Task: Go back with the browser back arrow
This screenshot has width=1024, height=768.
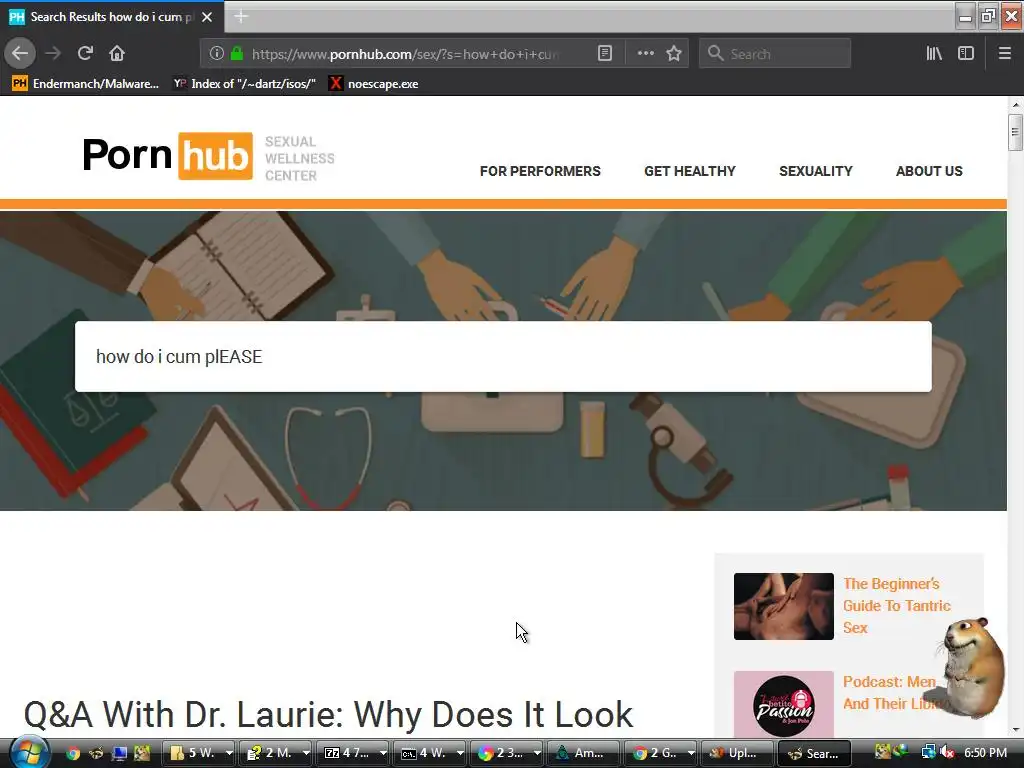Action: [20, 53]
